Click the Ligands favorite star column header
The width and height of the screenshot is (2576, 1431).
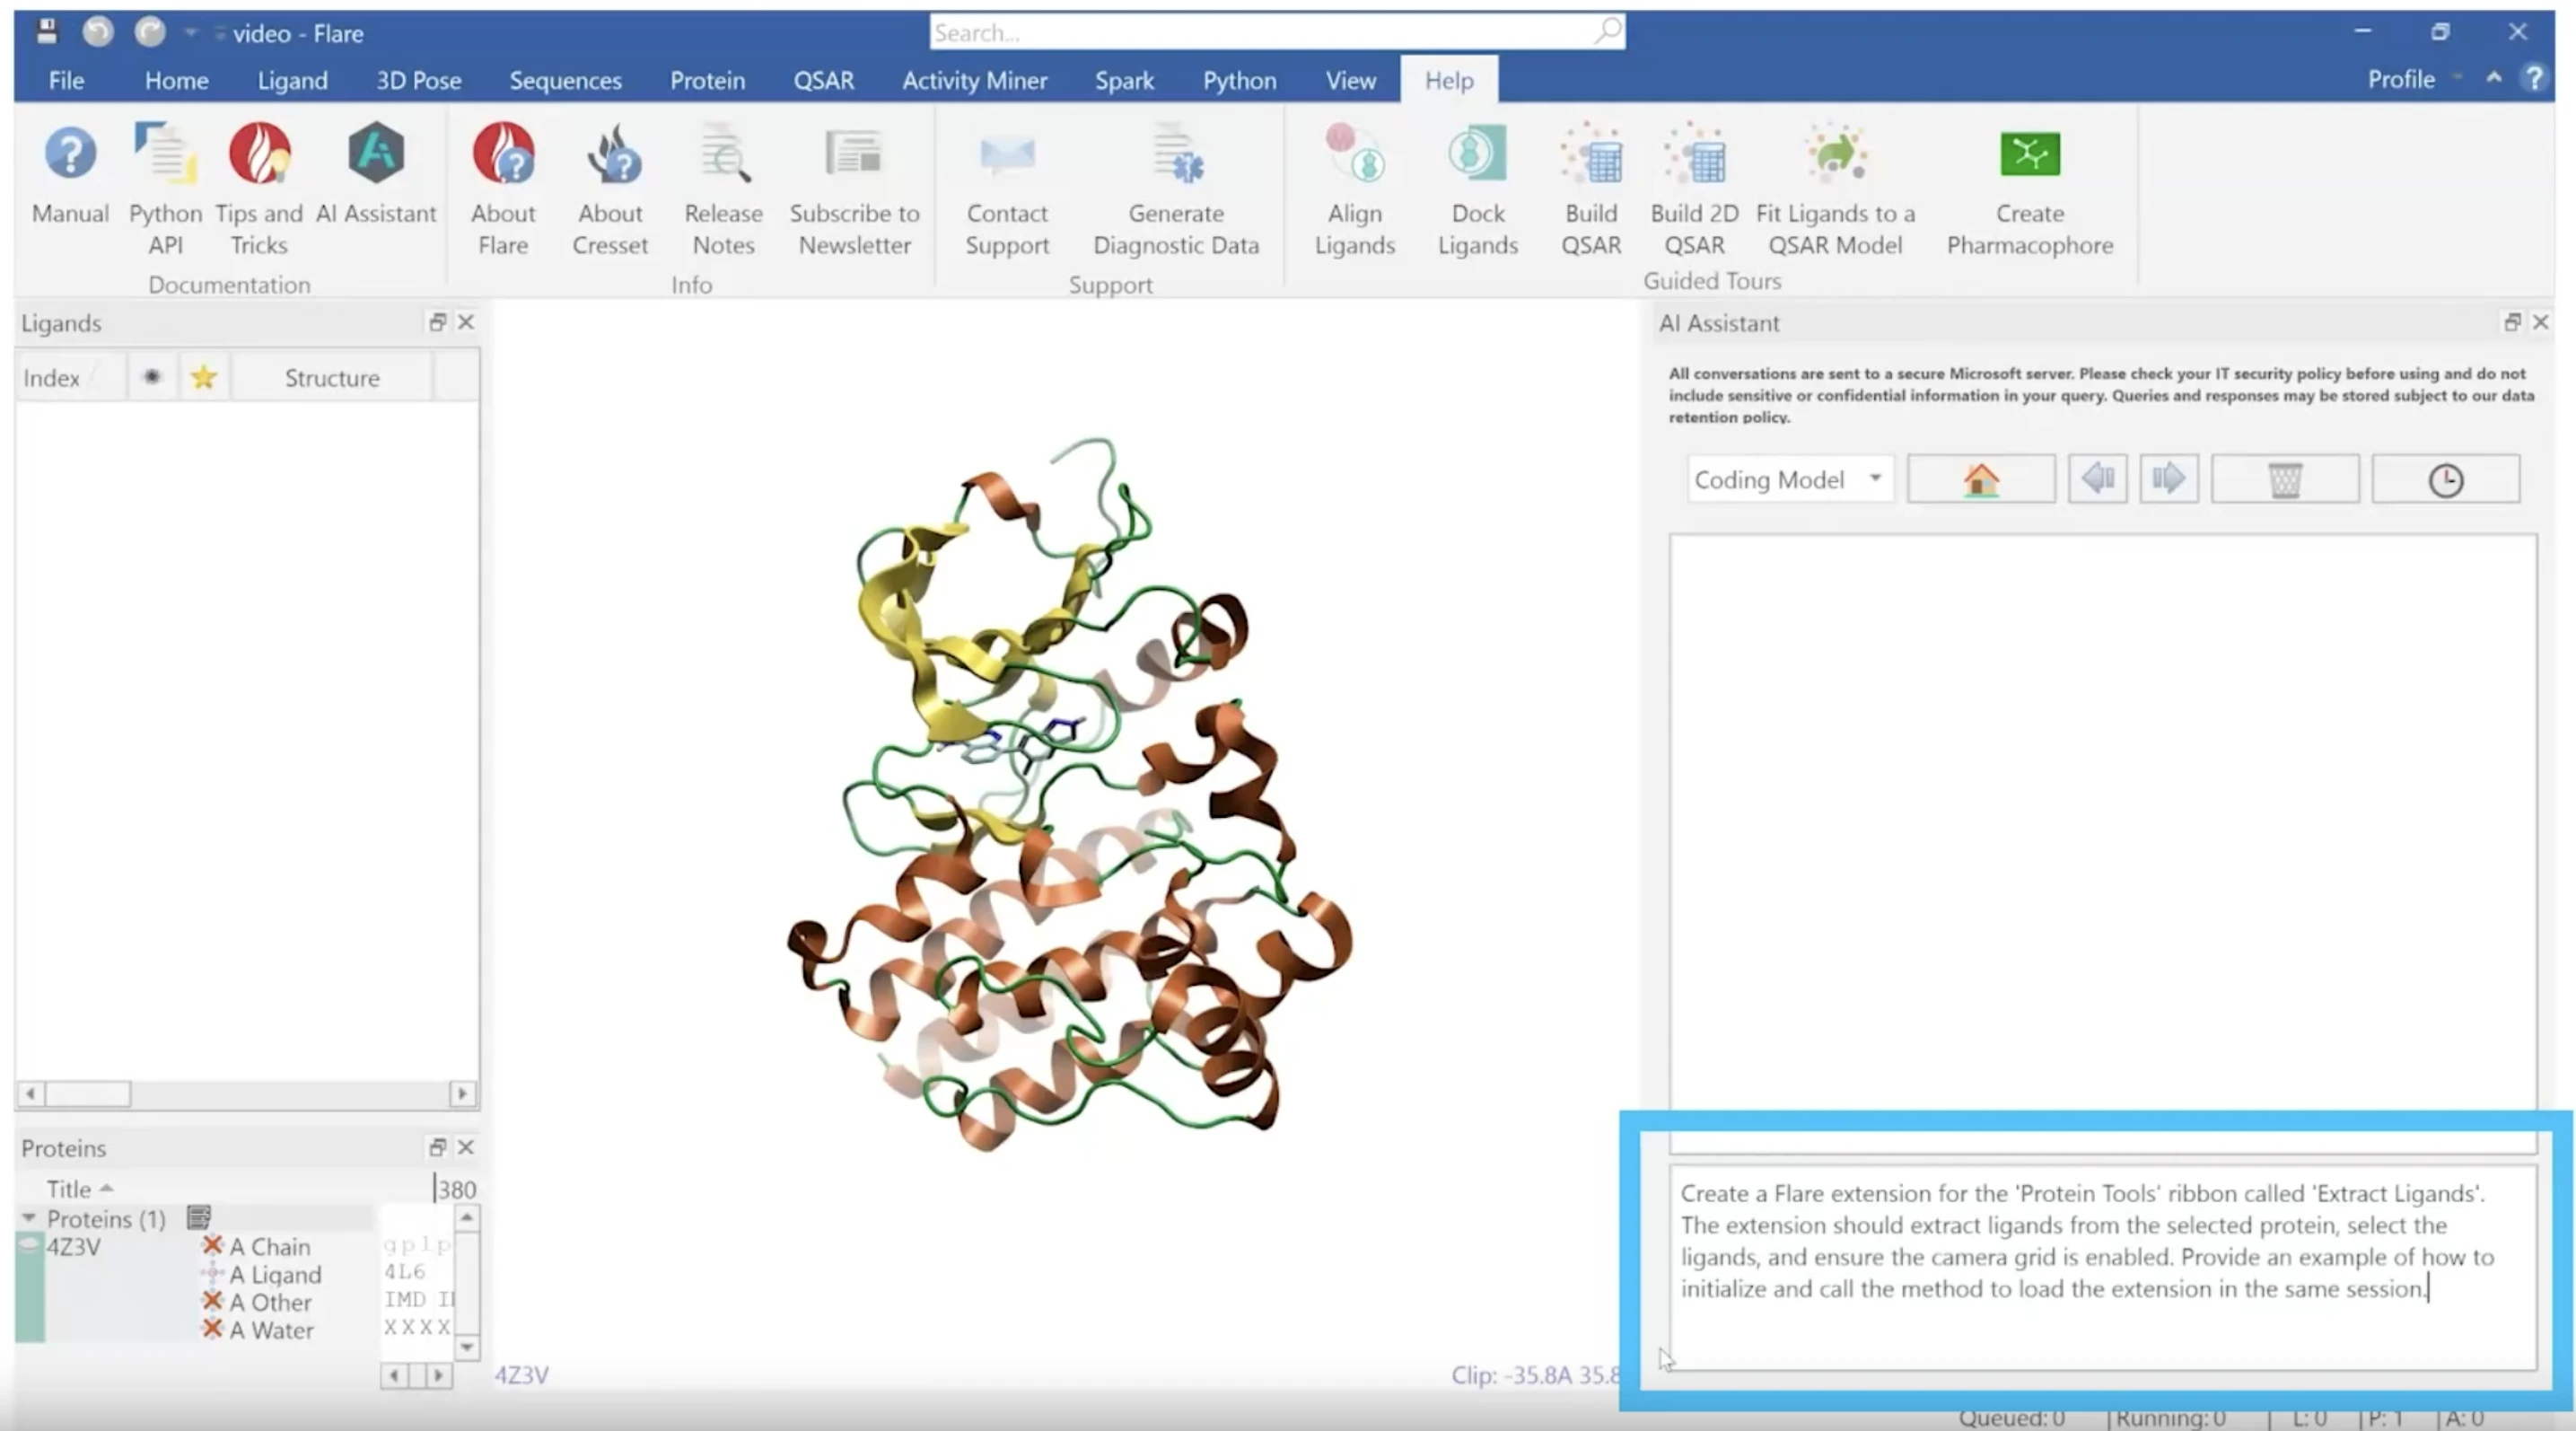204,377
